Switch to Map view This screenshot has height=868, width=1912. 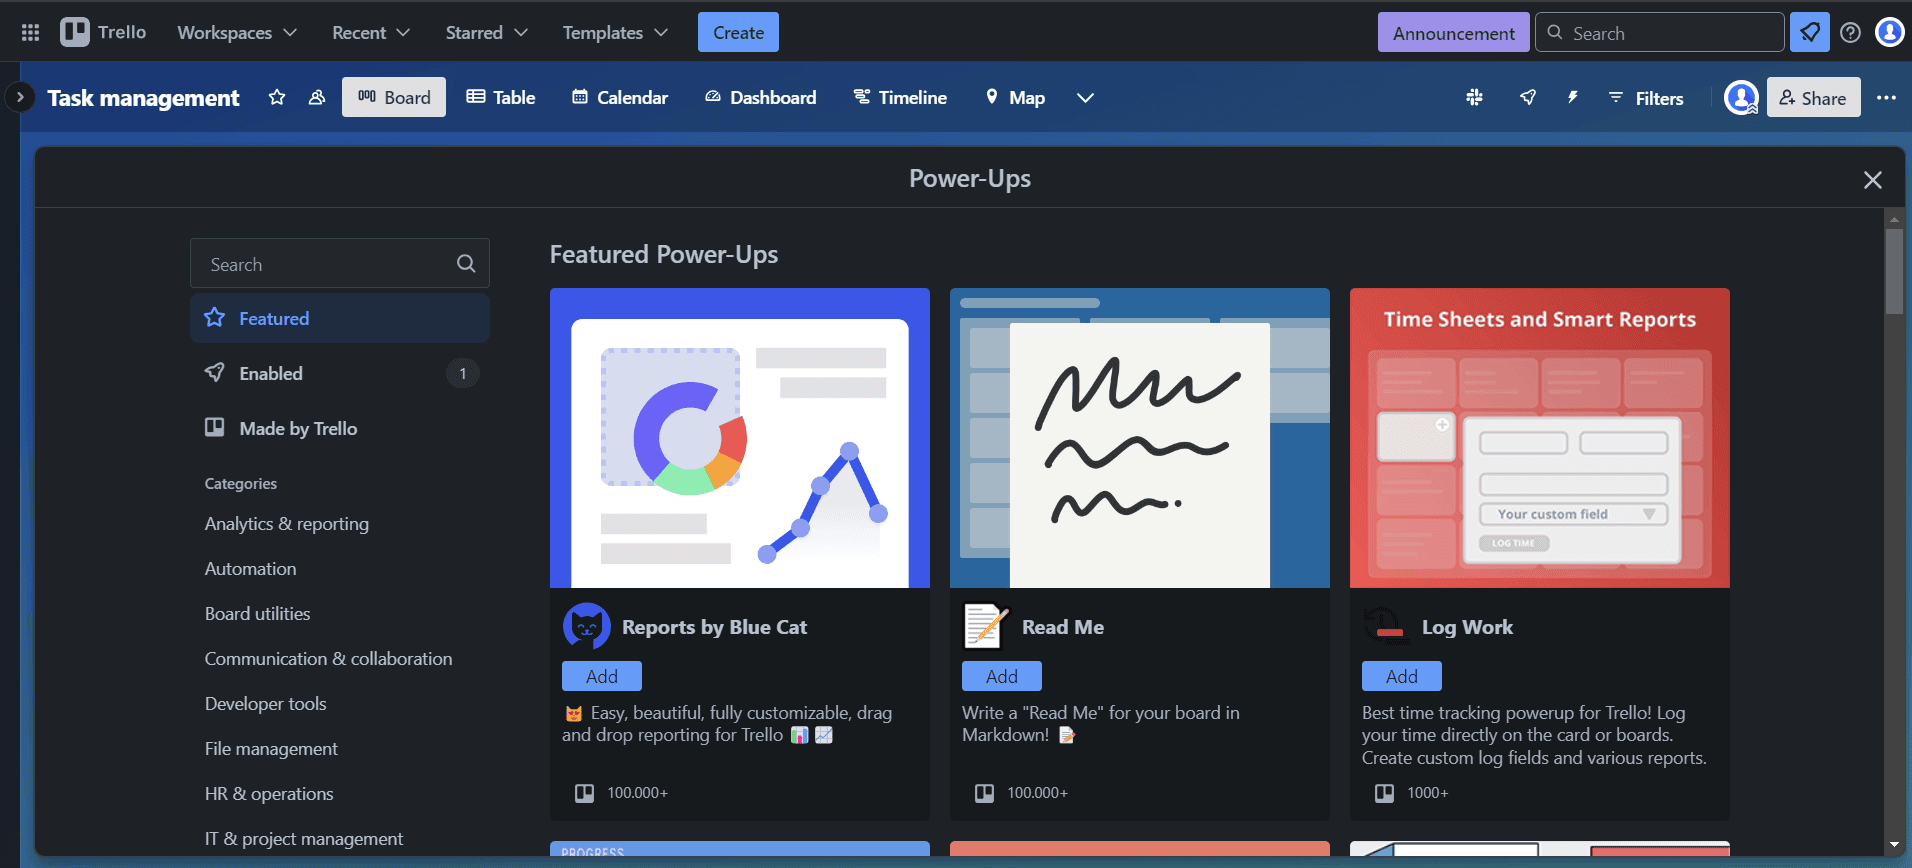pyautogui.click(x=1015, y=97)
